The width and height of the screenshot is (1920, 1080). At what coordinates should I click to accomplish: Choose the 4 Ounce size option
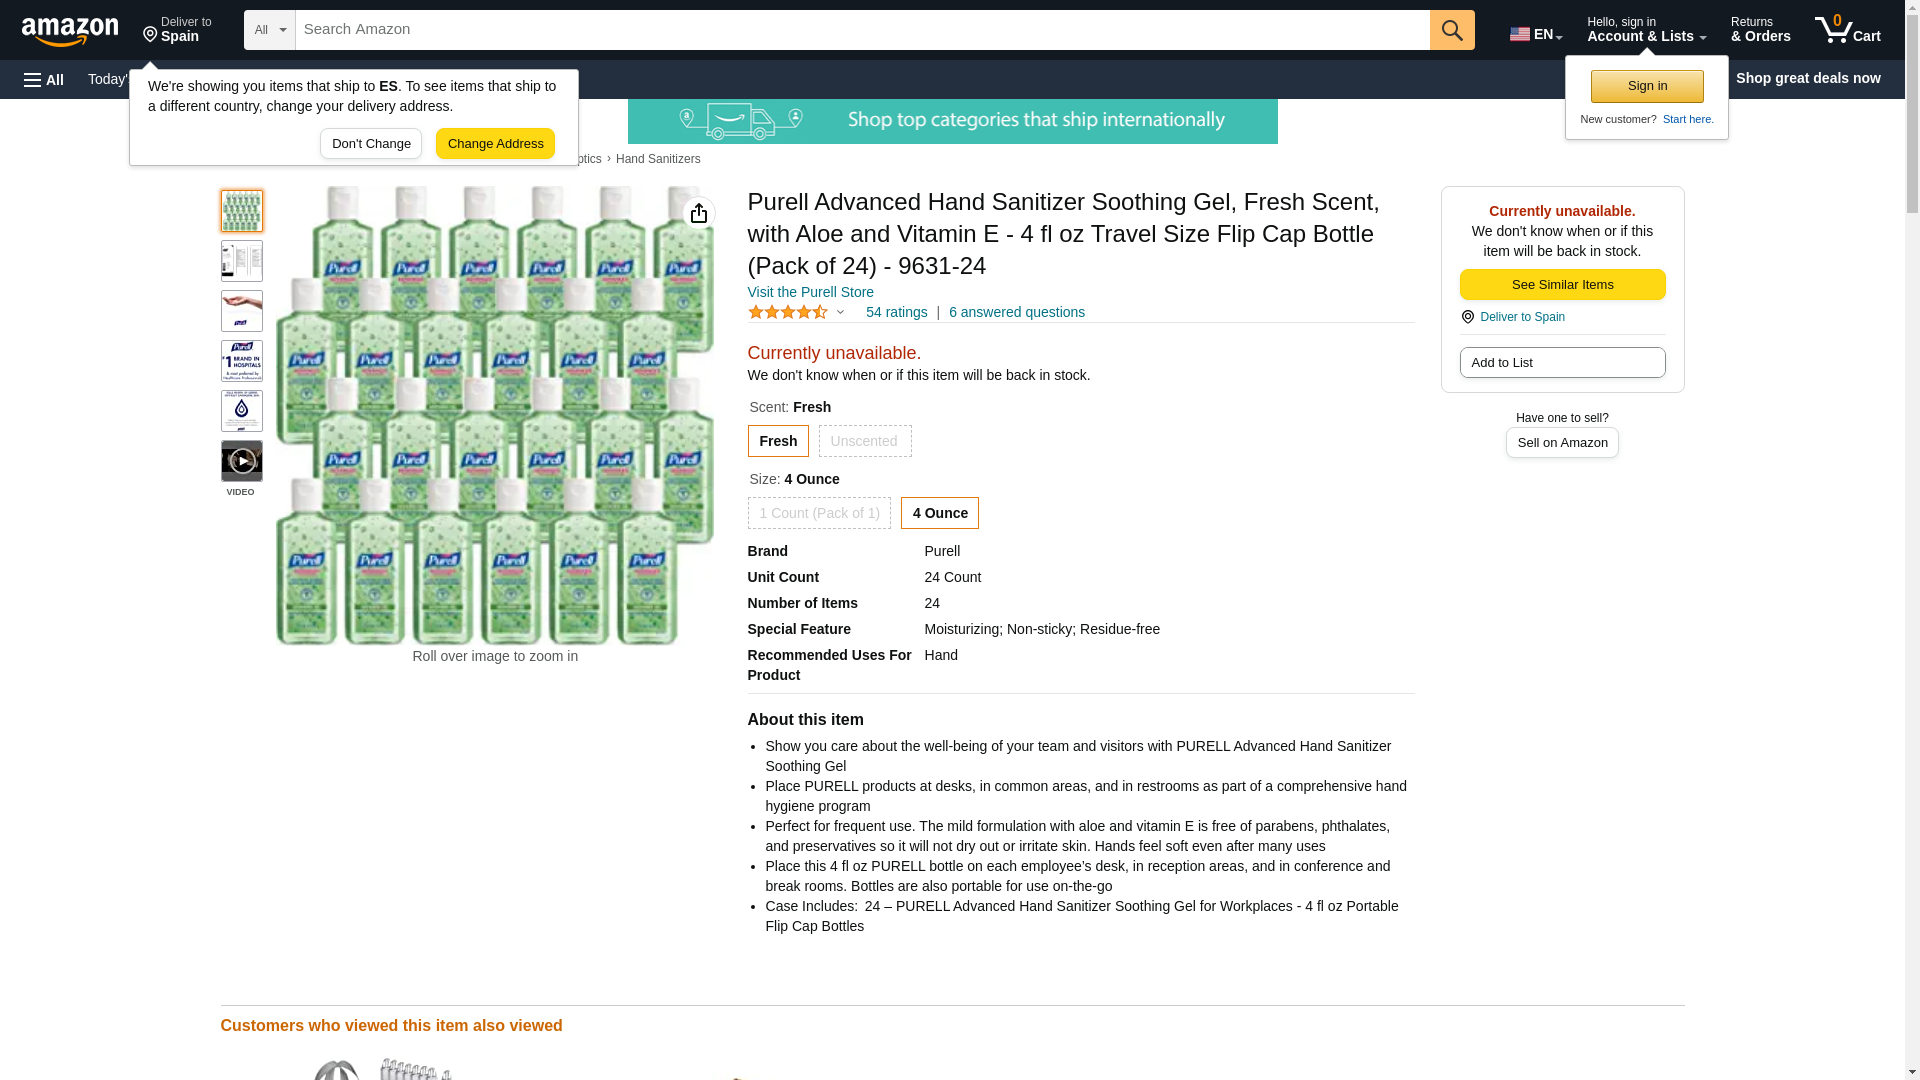tap(939, 513)
